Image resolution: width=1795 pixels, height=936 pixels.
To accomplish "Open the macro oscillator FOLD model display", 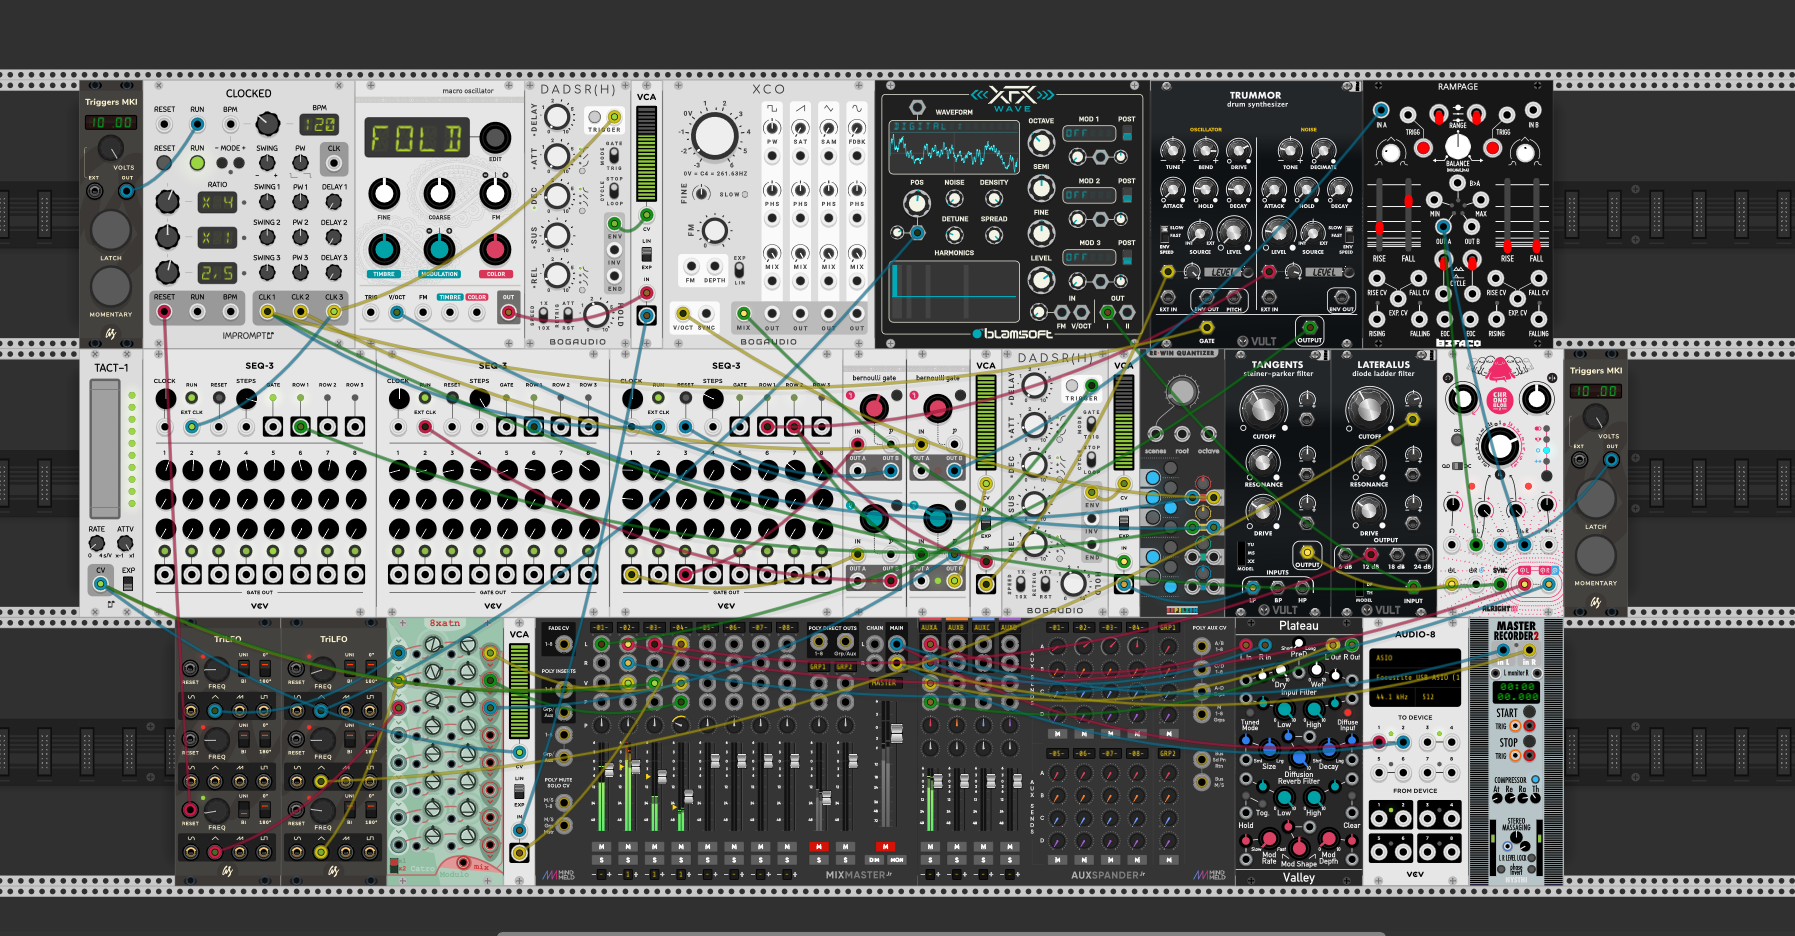I will [x=417, y=137].
